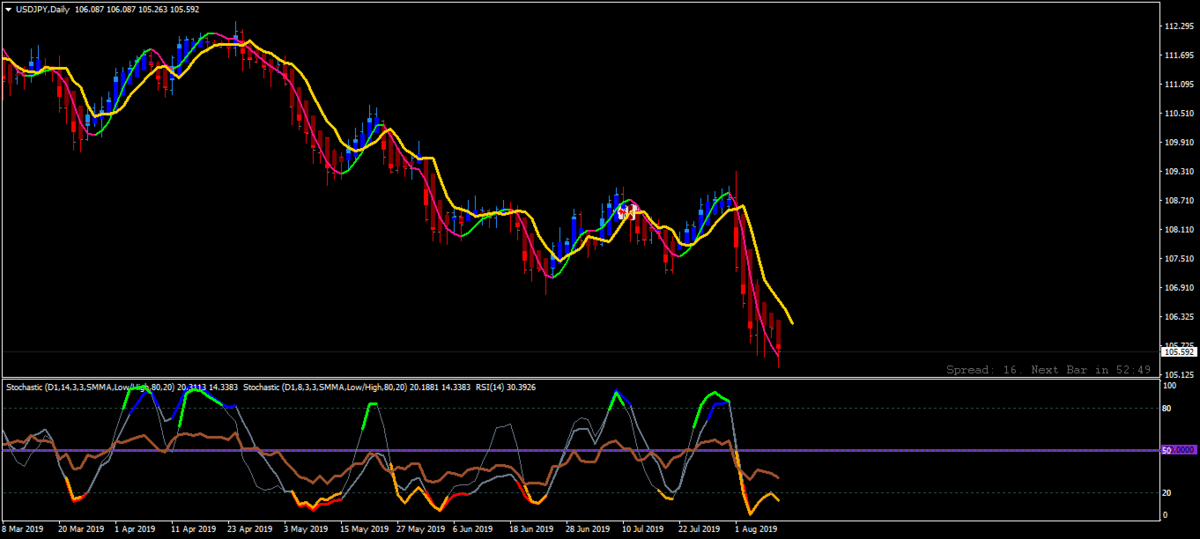Select the purple 50.00000 level label
Screen dimensions: 1200x539
1179,451
